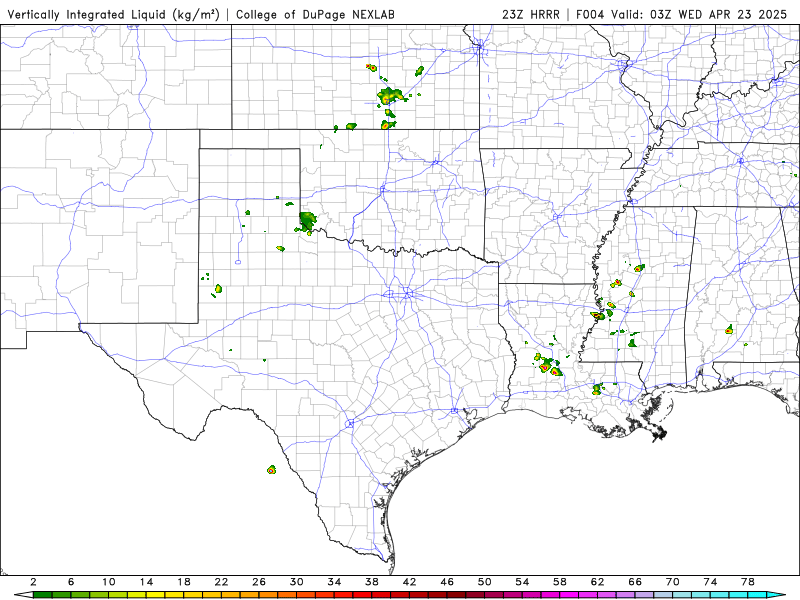Click the "Vertically Integrated Liquid (kg/m²)" title

113,14
